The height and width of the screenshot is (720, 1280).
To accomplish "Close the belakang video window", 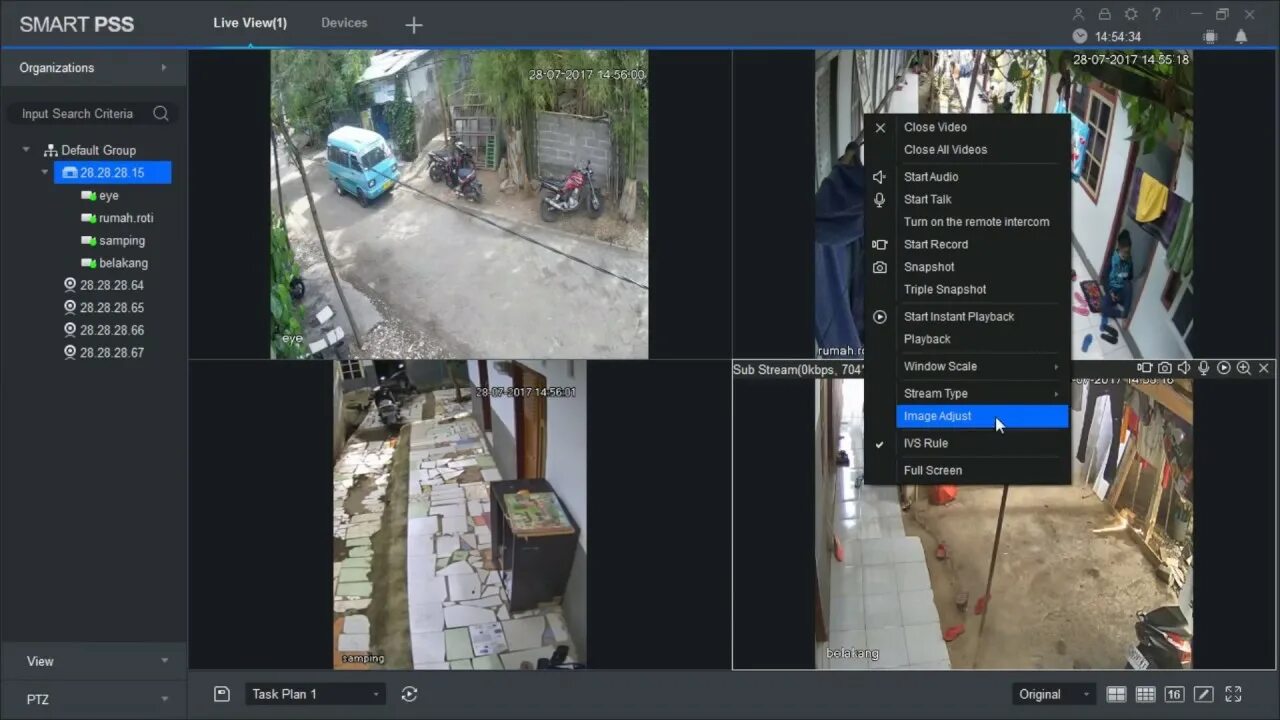I will pyautogui.click(x=1264, y=369).
